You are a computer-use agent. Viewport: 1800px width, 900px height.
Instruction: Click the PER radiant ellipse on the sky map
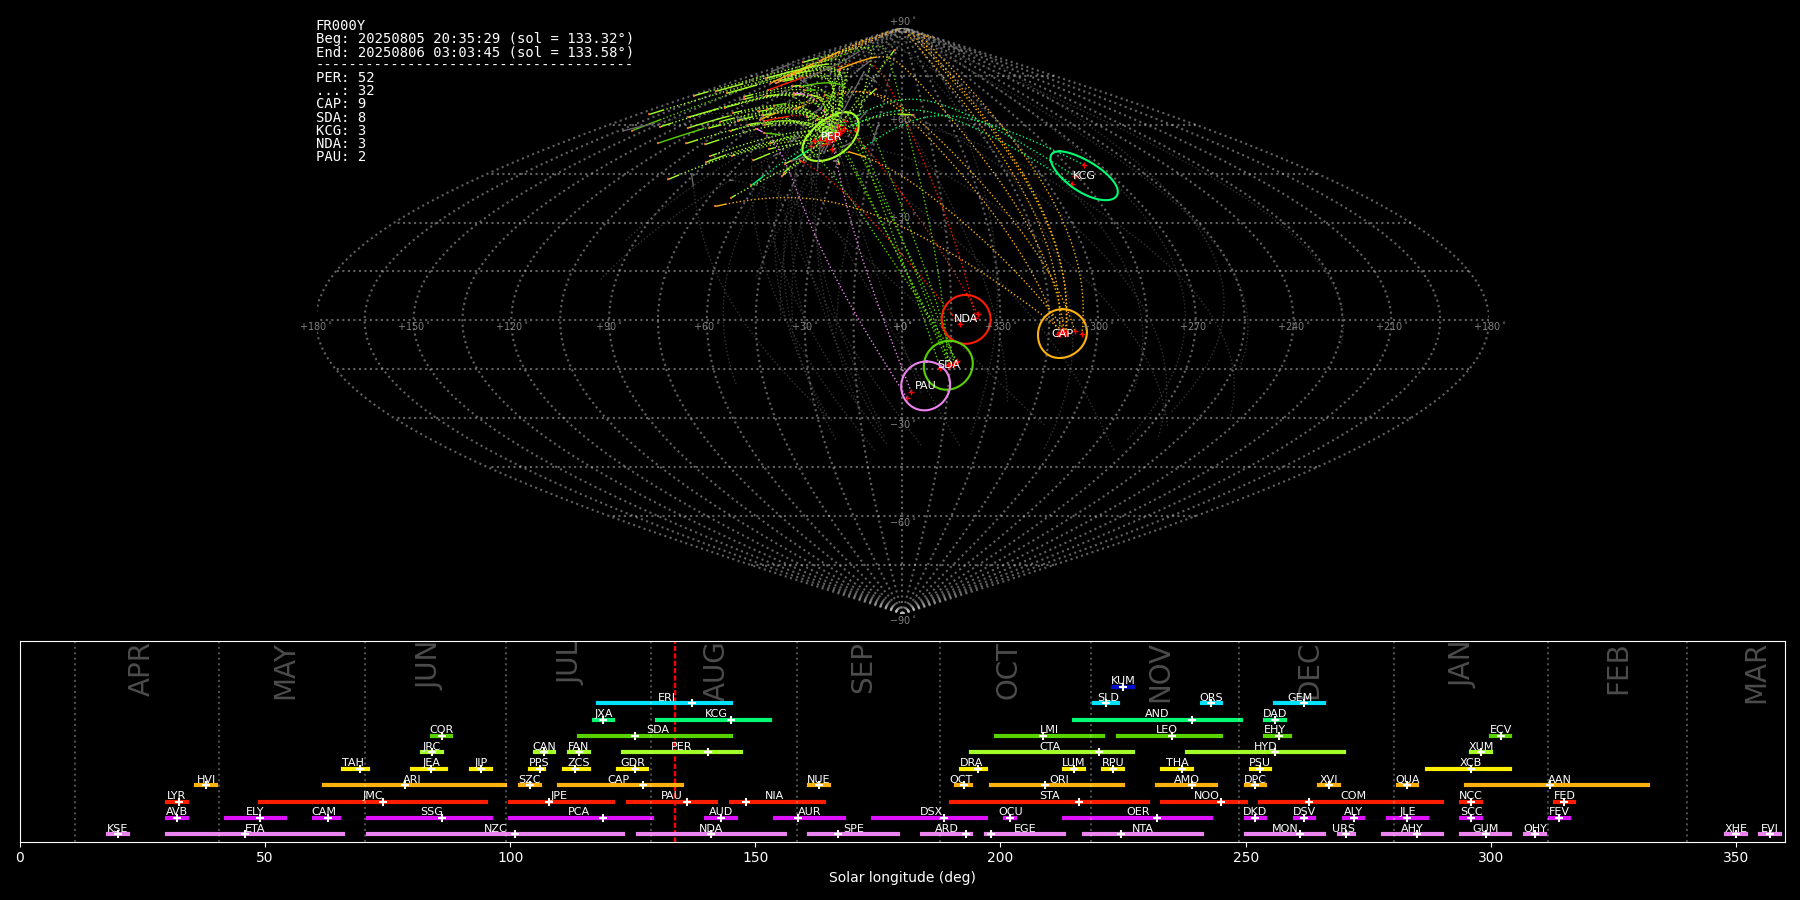click(830, 136)
